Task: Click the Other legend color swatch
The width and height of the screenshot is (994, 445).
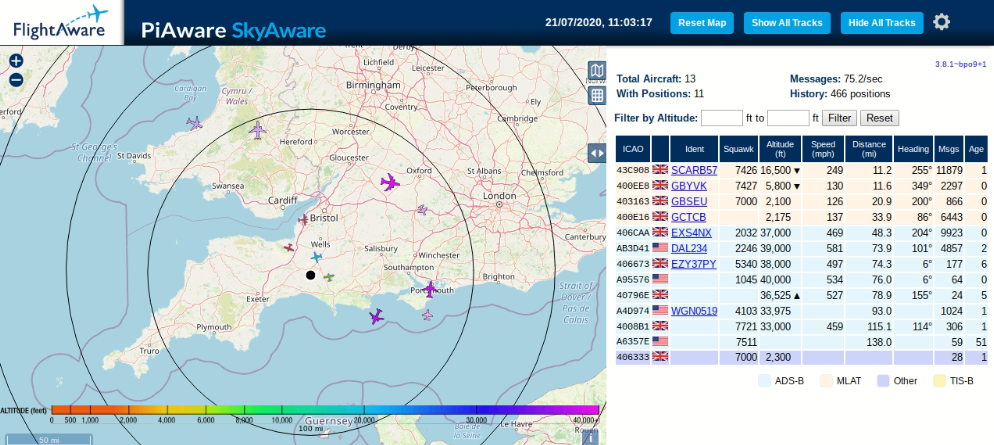Action: 884,381
